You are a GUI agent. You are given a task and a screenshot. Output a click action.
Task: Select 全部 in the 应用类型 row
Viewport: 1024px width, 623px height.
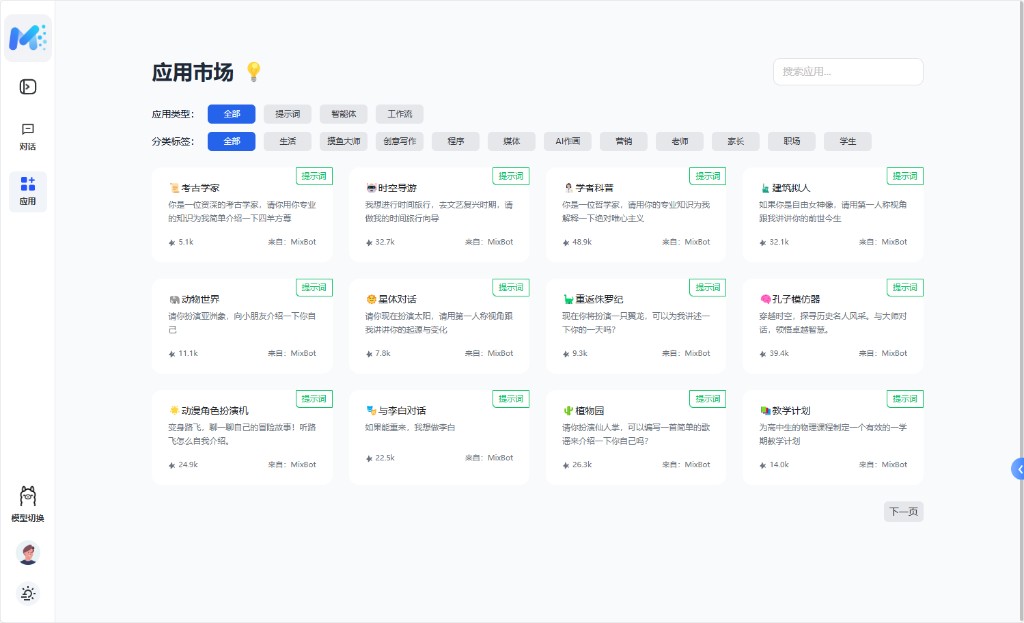(232, 114)
